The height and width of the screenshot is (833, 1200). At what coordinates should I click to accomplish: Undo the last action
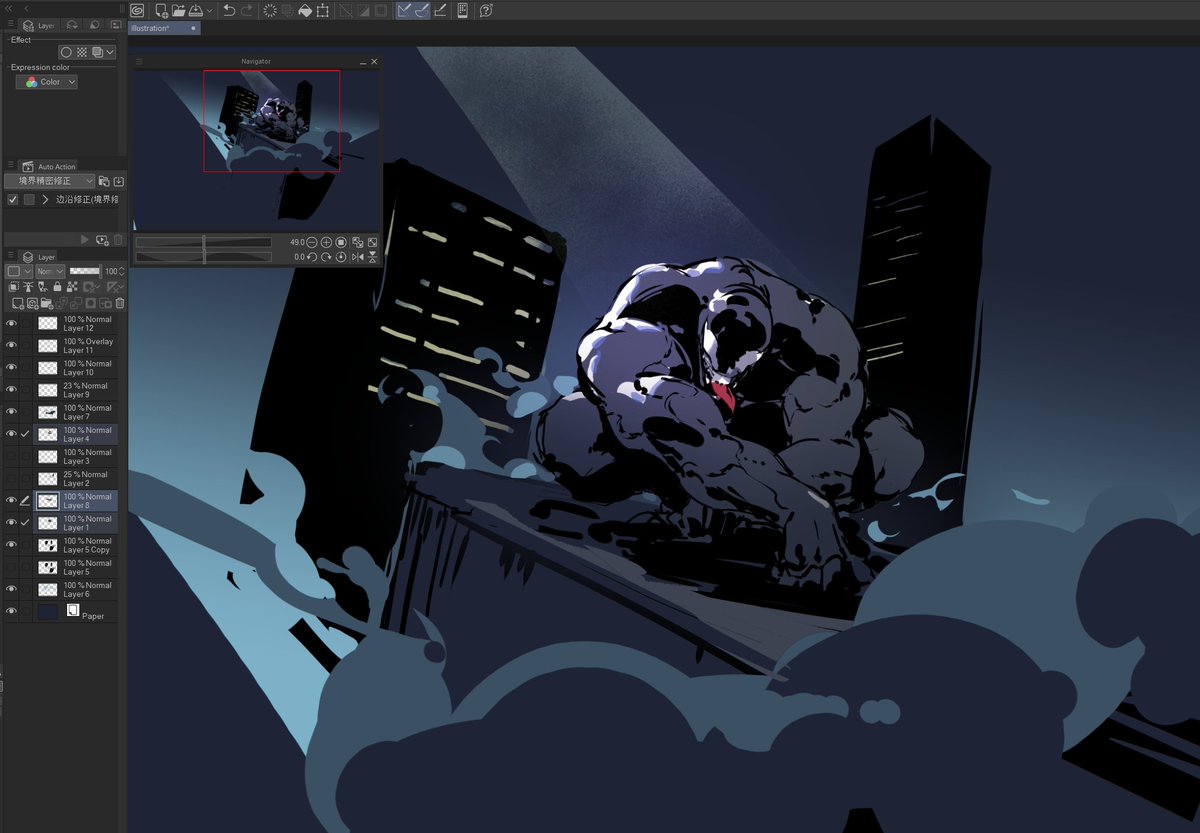tap(229, 10)
